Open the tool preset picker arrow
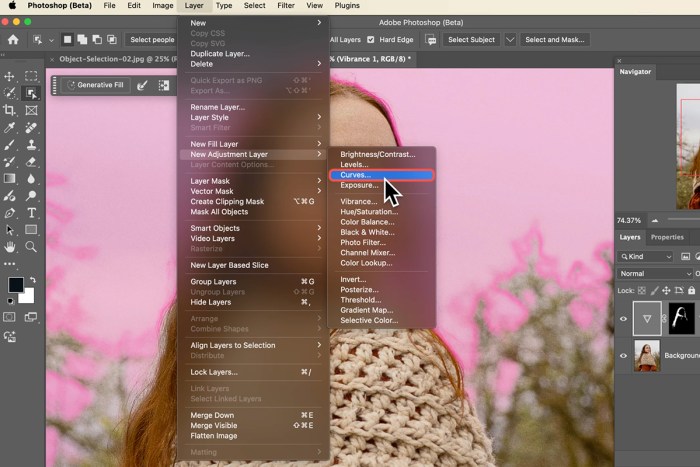 (x=51, y=40)
